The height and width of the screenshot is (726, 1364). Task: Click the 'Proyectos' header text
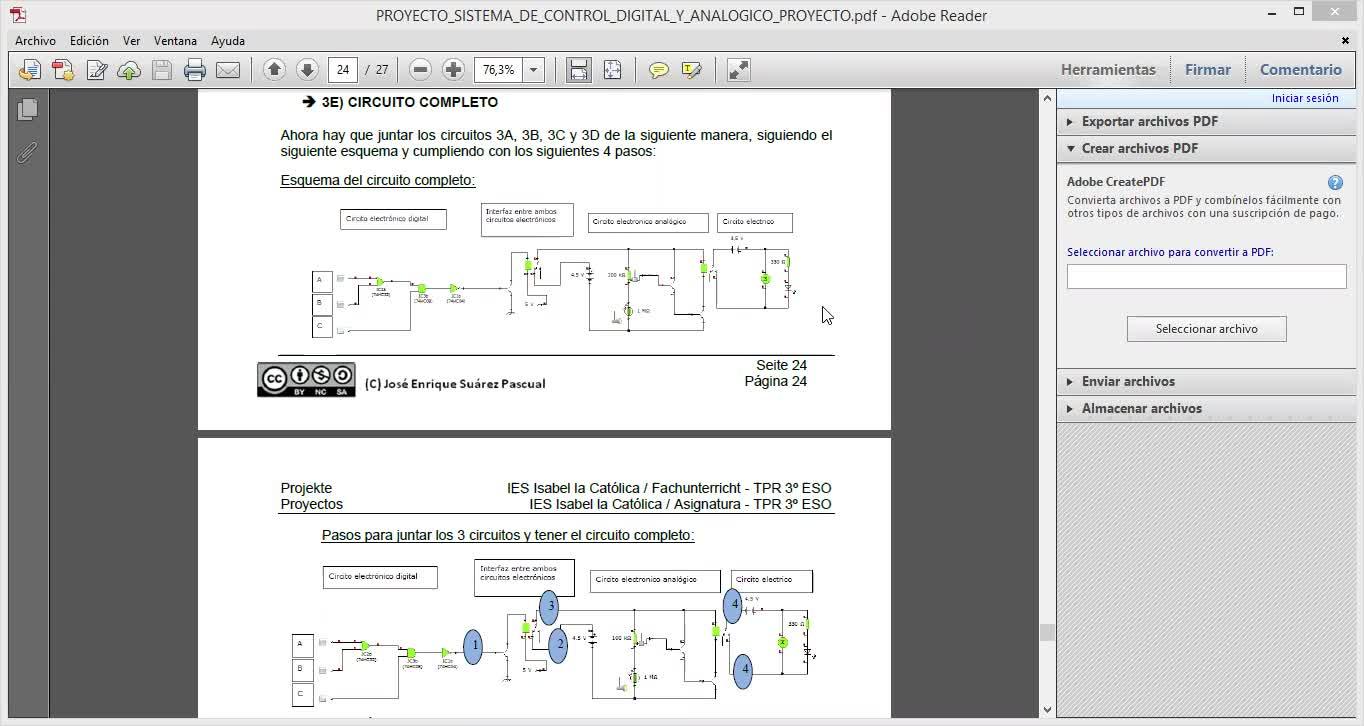312,504
